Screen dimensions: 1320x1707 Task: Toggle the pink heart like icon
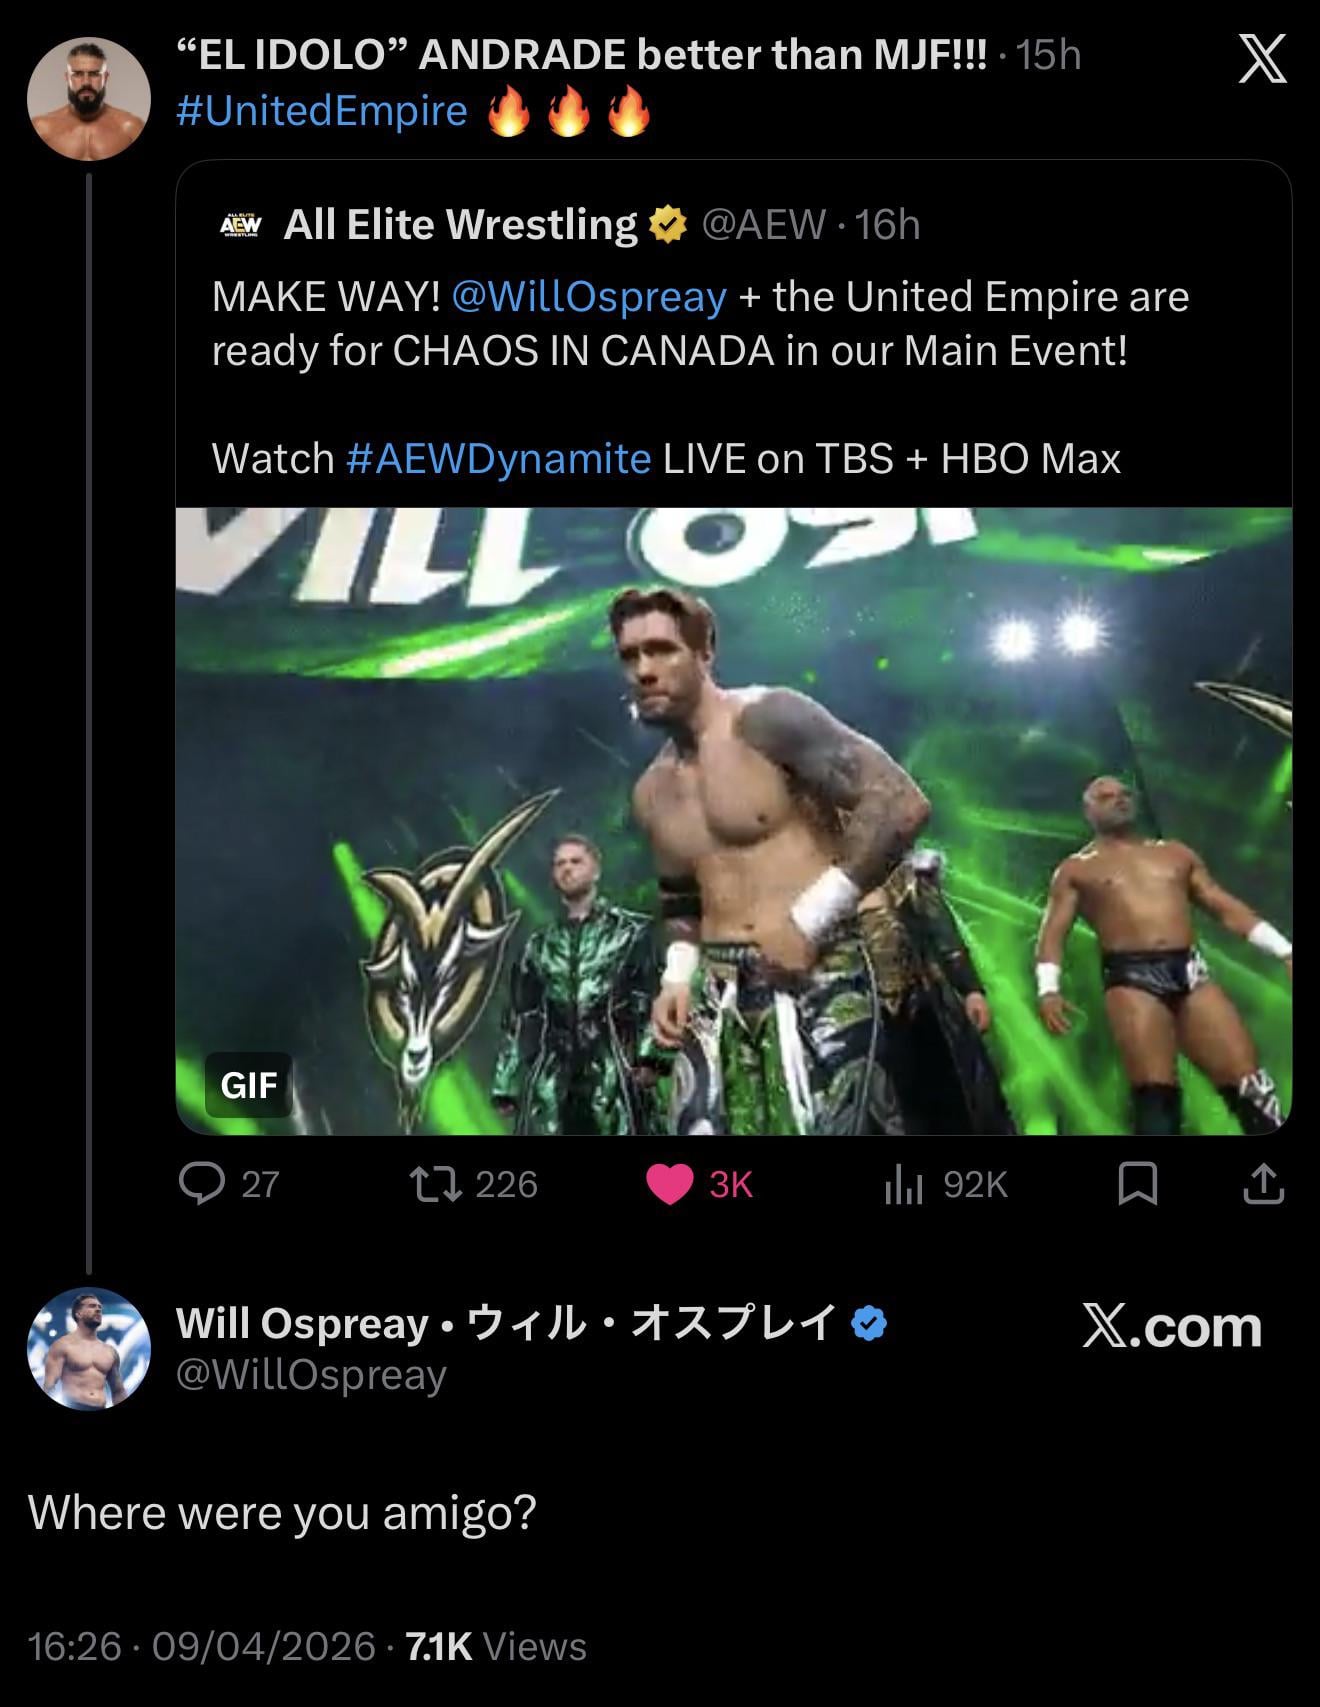670,1184
